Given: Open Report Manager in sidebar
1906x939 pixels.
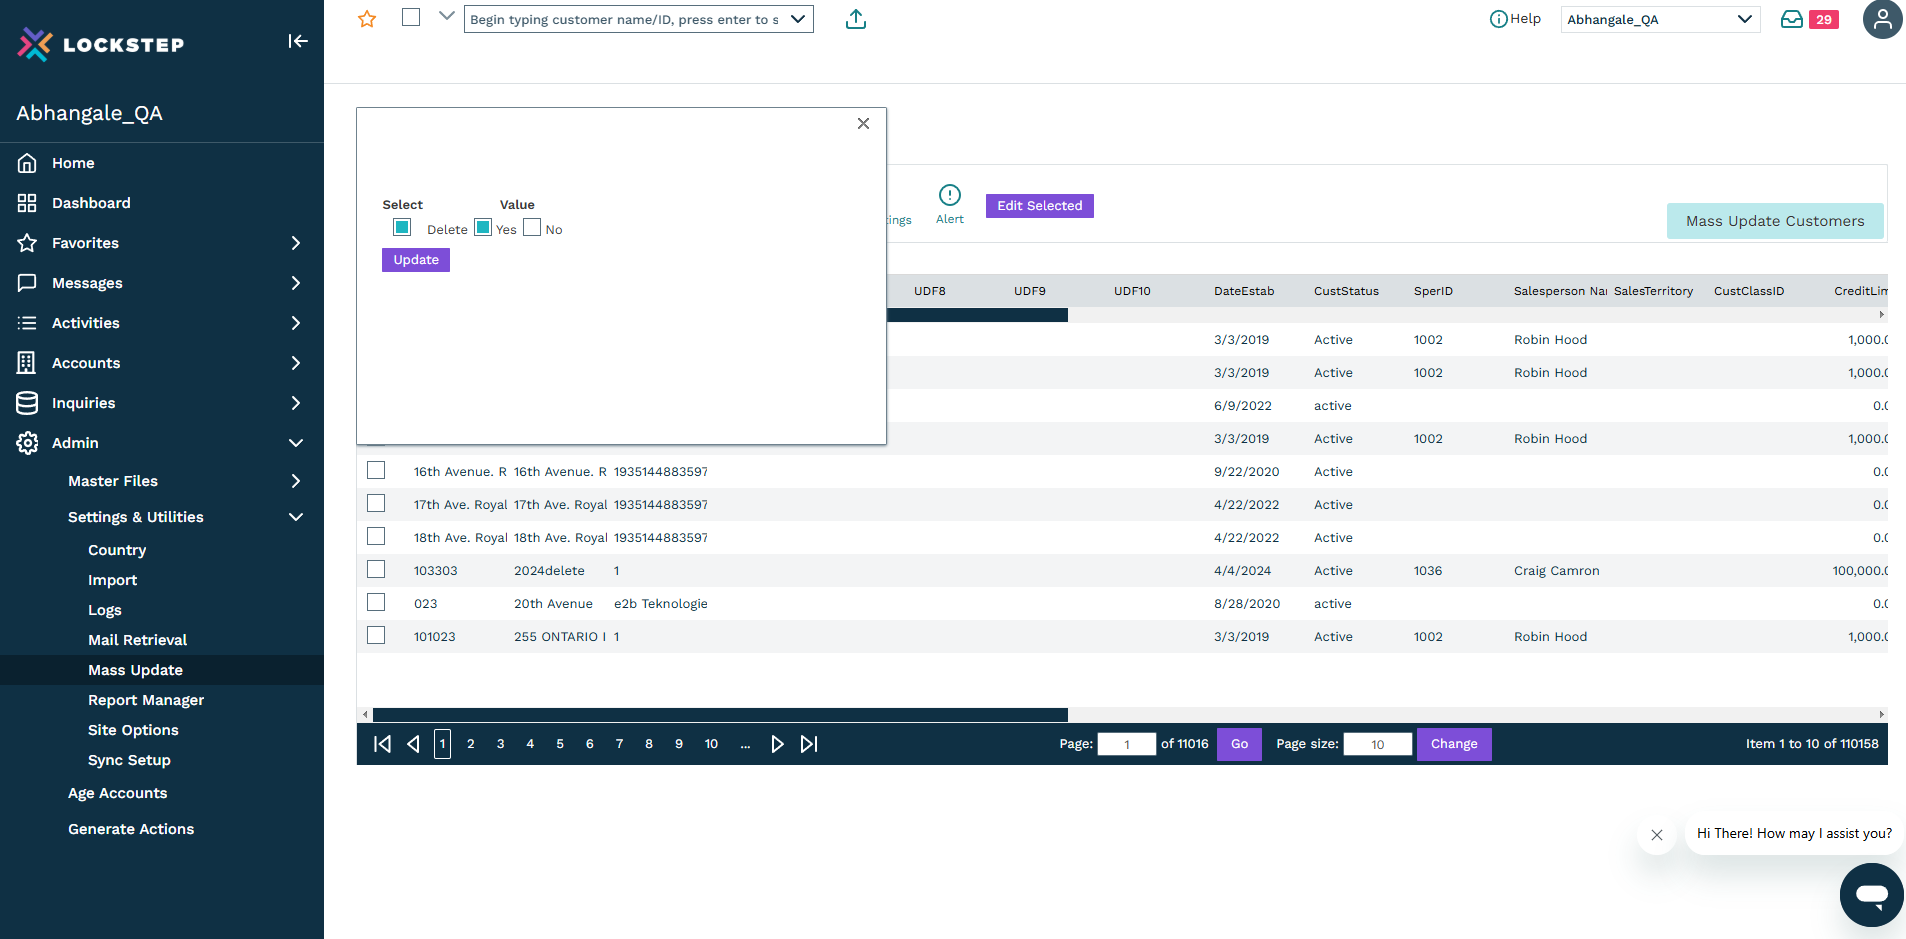Looking at the screenshot, I should tap(146, 700).
